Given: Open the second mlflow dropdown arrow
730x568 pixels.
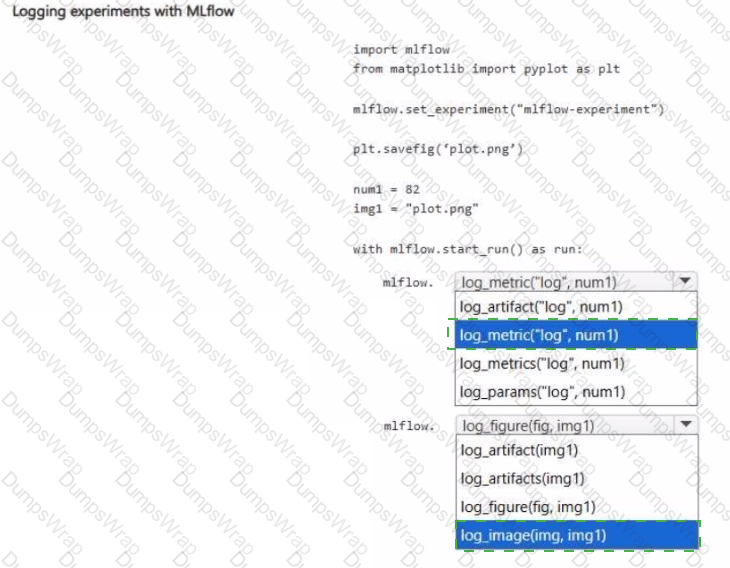Looking at the screenshot, I should (685, 425).
